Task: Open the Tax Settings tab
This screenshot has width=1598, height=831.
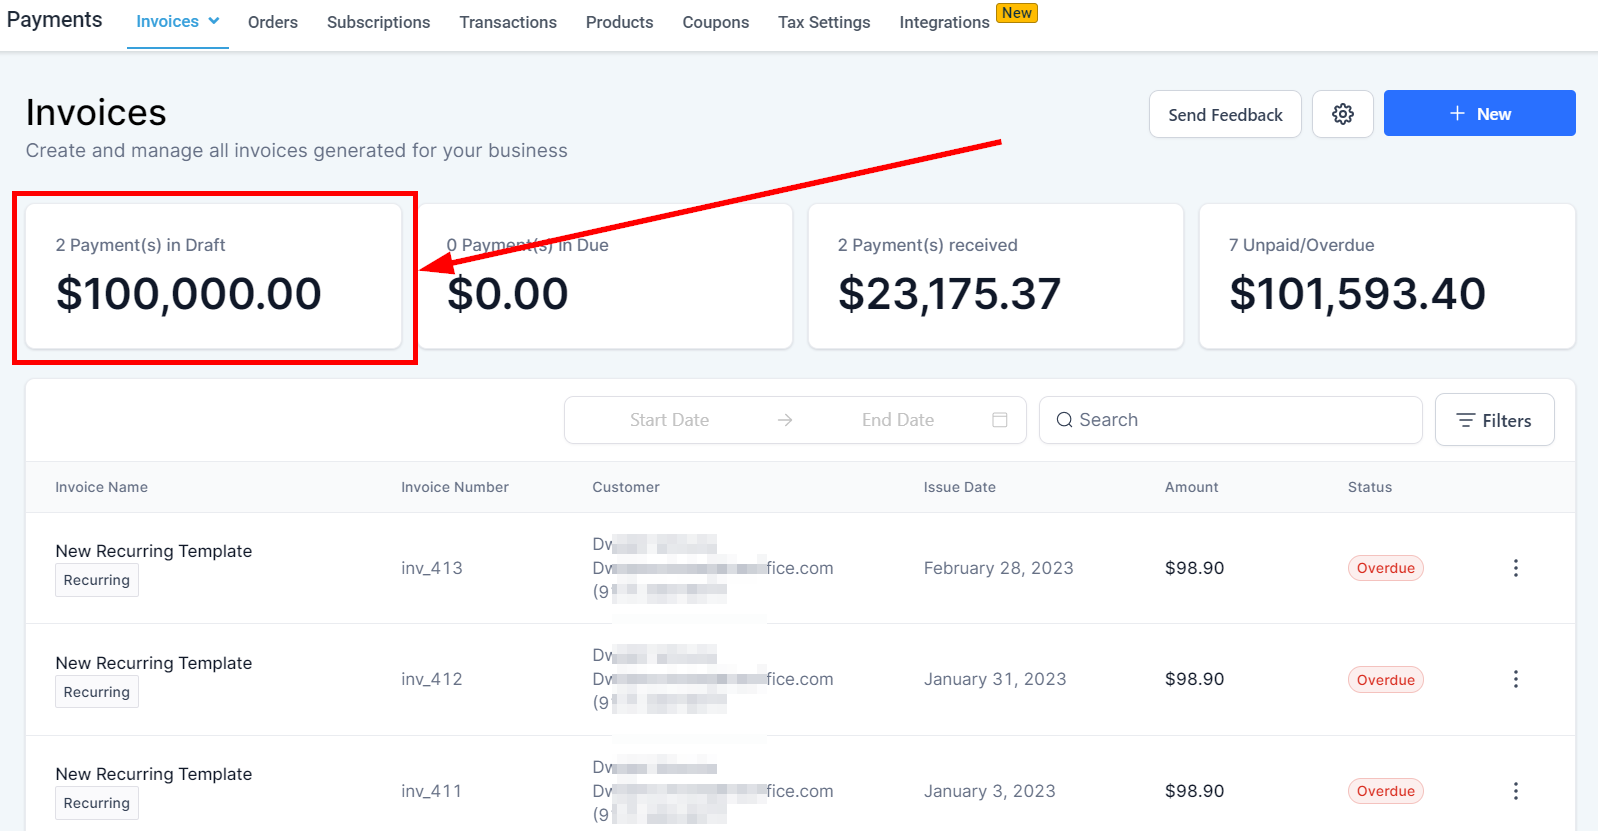Action: [x=824, y=22]
